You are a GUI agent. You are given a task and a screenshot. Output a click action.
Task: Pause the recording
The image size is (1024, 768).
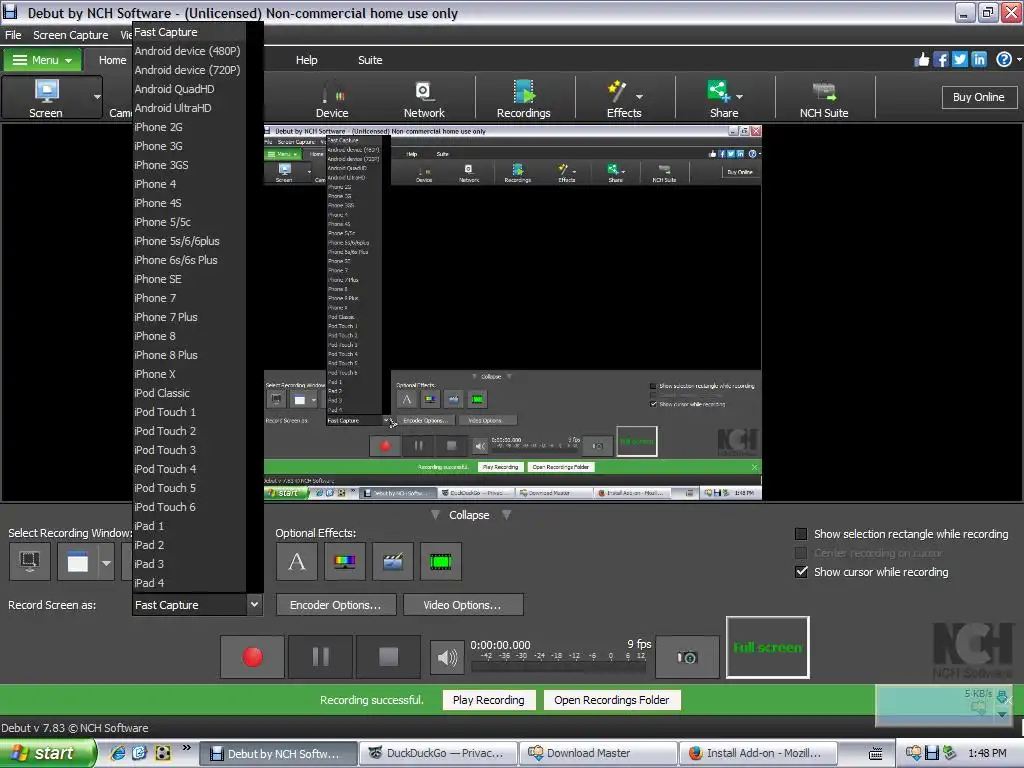pyautogui.click(x=321, y=657)
